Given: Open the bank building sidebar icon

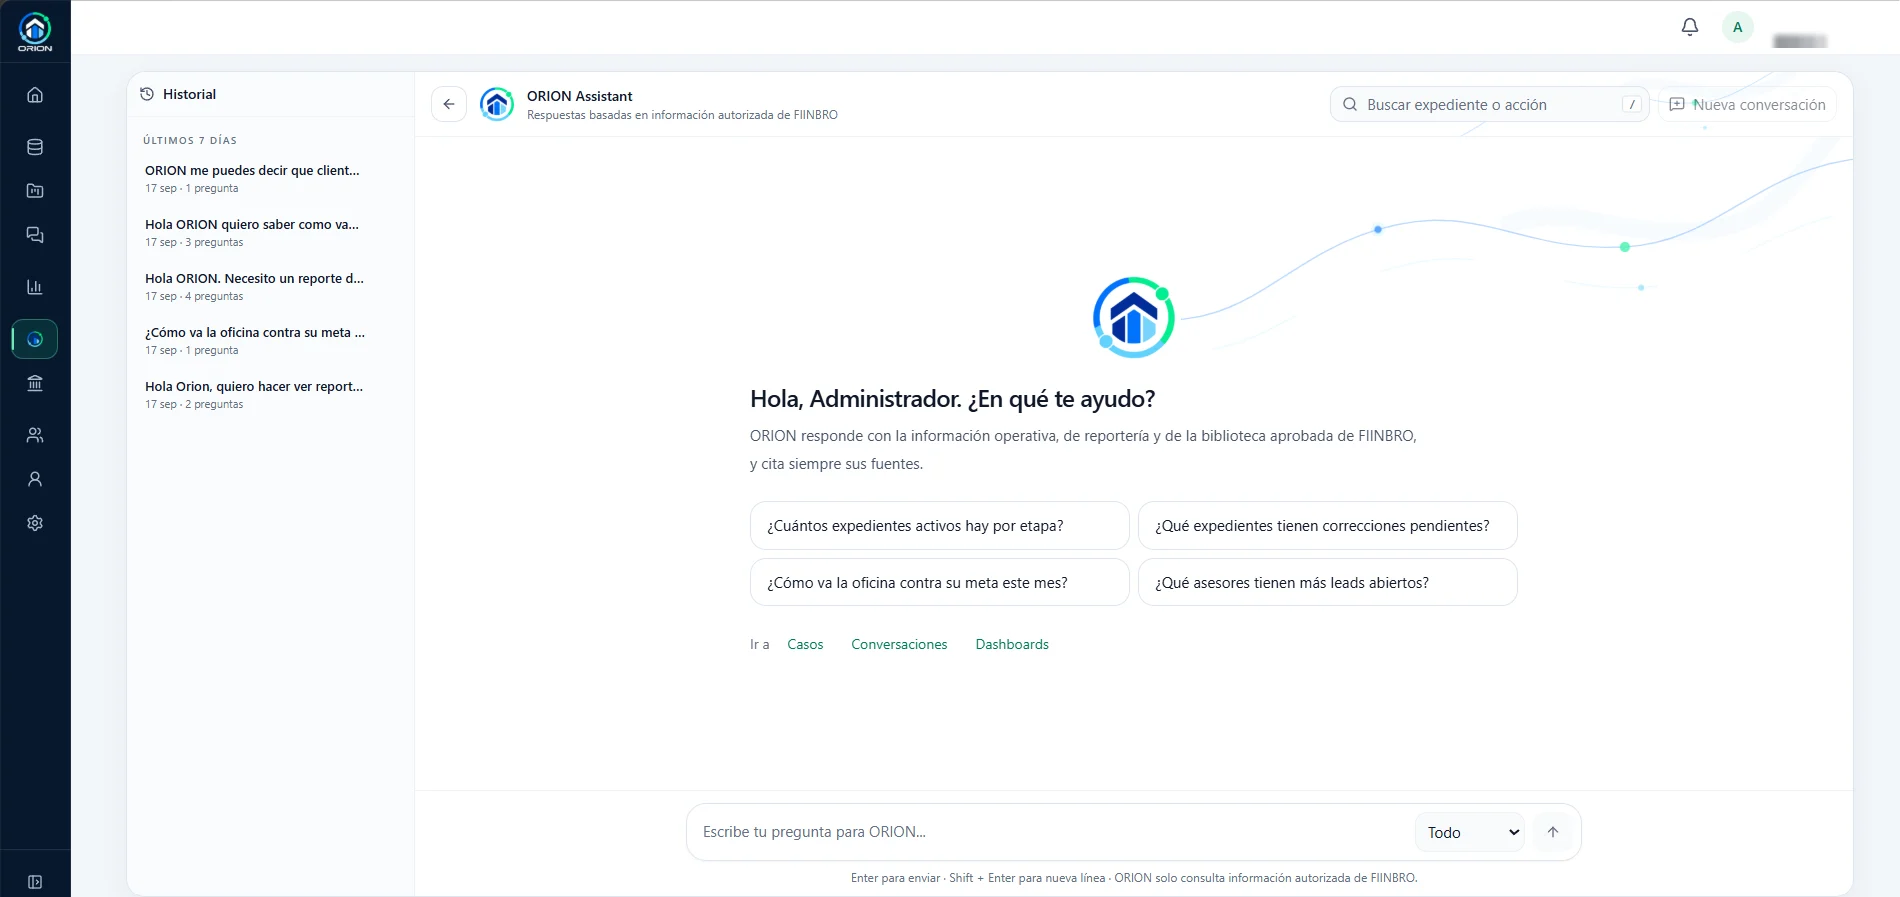Looking at the screenshot, I should pos(35,383).
